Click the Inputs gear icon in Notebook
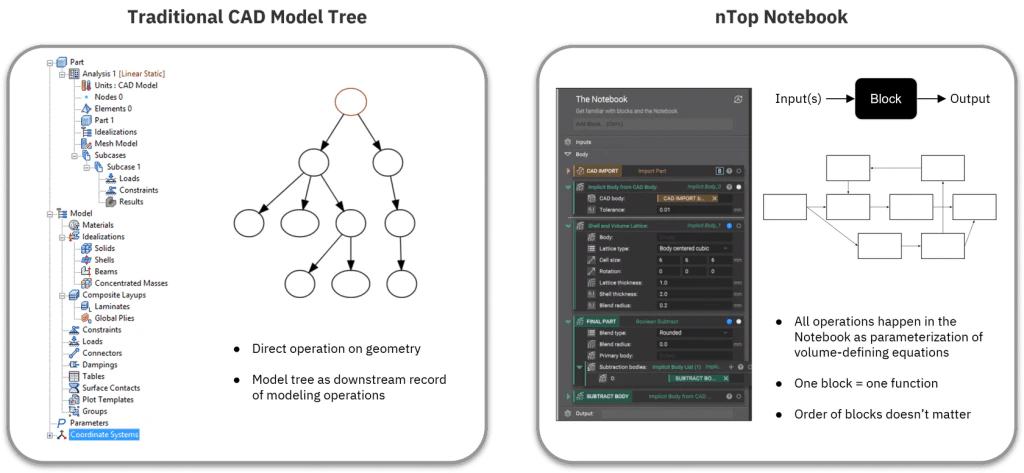 click(x=568, y=142)
